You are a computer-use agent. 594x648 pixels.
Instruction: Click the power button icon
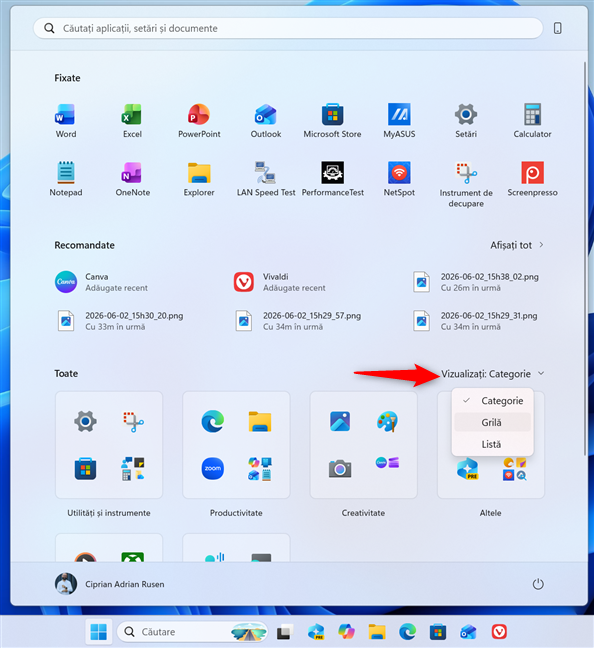[x=538, y=584]
